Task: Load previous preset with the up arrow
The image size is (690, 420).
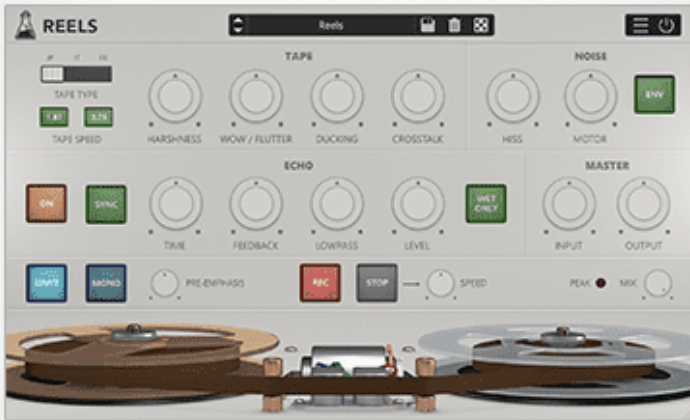Action: [238, 20]
